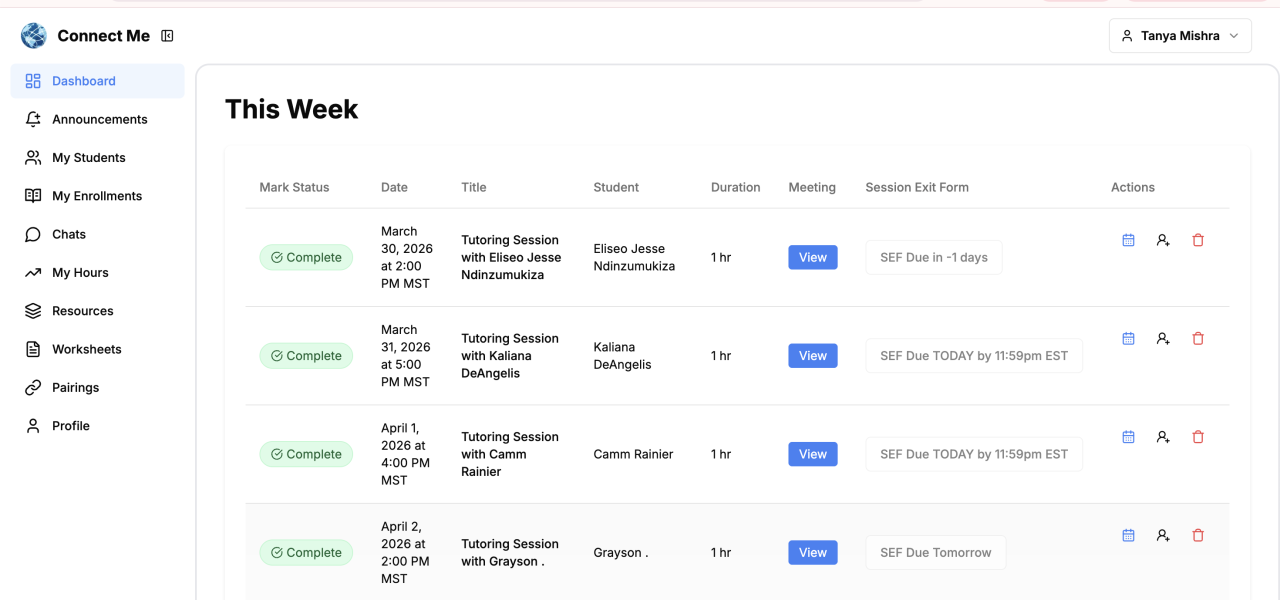Click add-person icon for Kaliana DeAngelis session
This screenshot has height=600, width=1280.
point(1163,339)
